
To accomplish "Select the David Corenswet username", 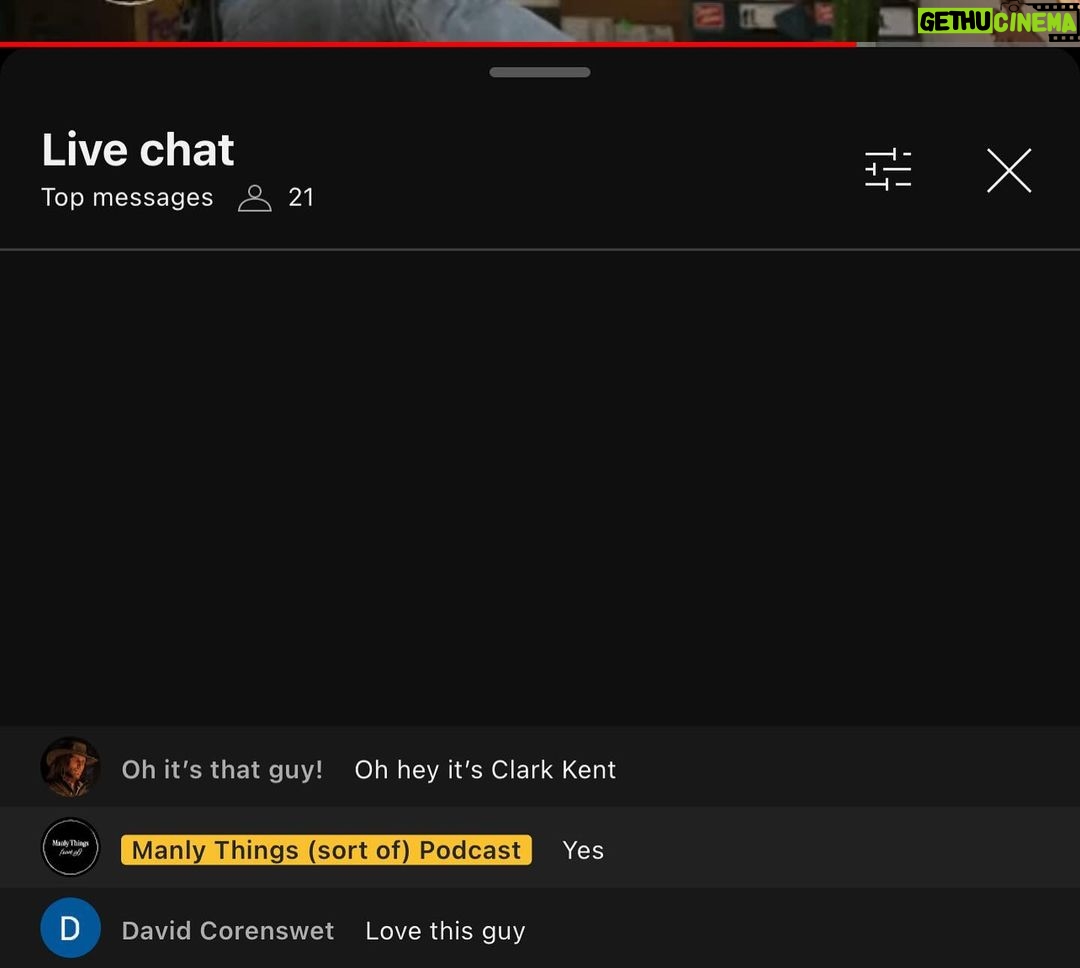I will click(x=228, y=931).
